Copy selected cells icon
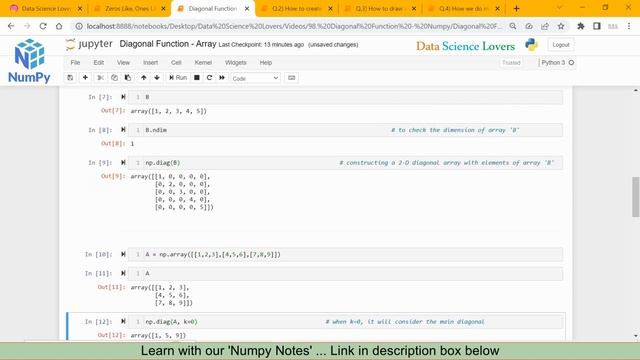640x360 pixels. (114, 78)
